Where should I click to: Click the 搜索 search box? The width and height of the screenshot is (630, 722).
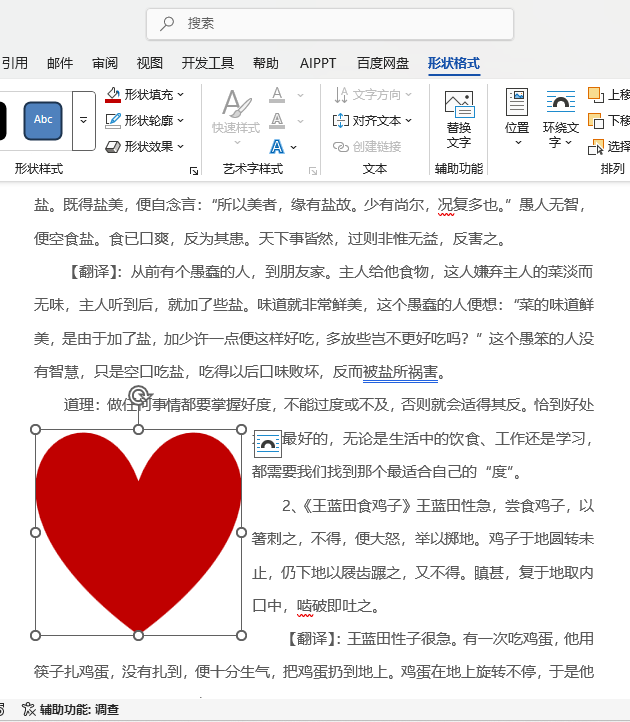(x=330, y=24)
